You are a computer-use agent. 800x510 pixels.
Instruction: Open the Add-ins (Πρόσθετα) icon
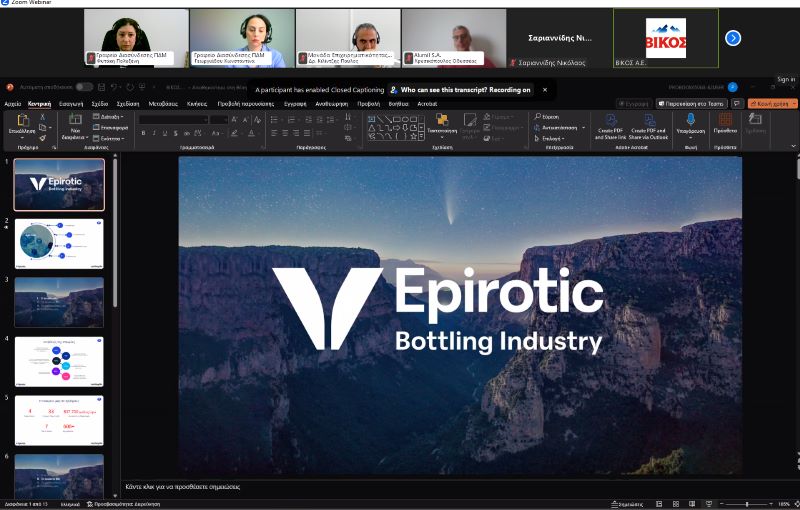pos(725,121)
